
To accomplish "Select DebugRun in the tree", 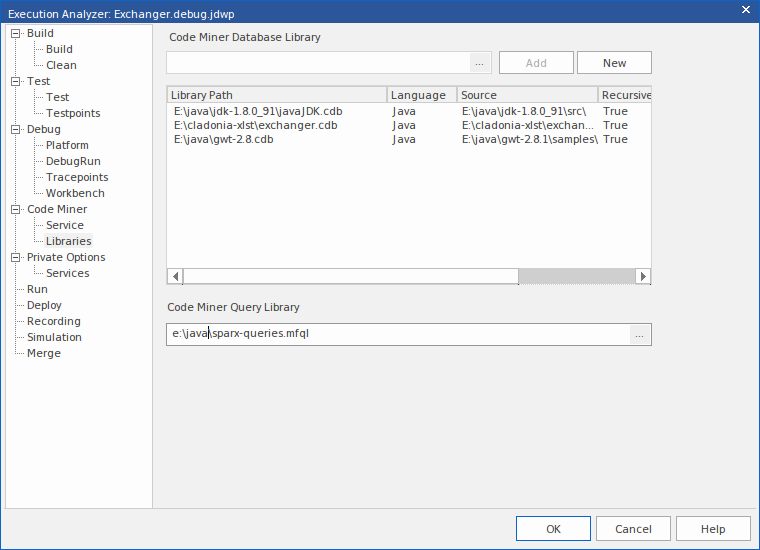I will [73, 161].
